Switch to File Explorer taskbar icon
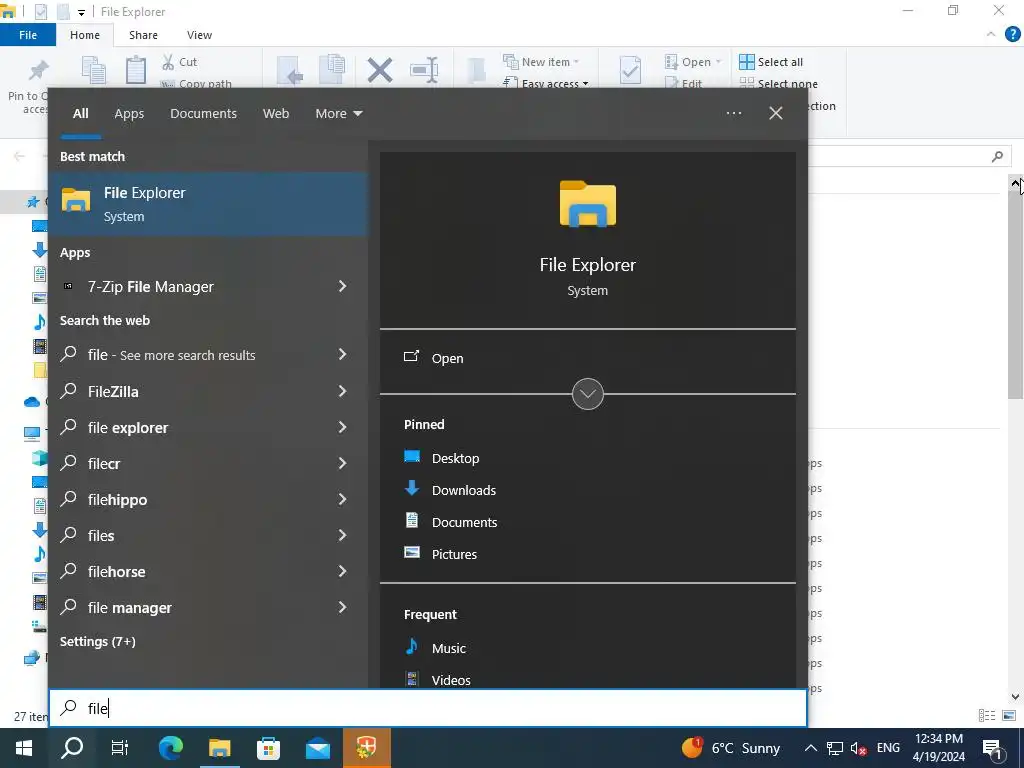 (219, 748)
